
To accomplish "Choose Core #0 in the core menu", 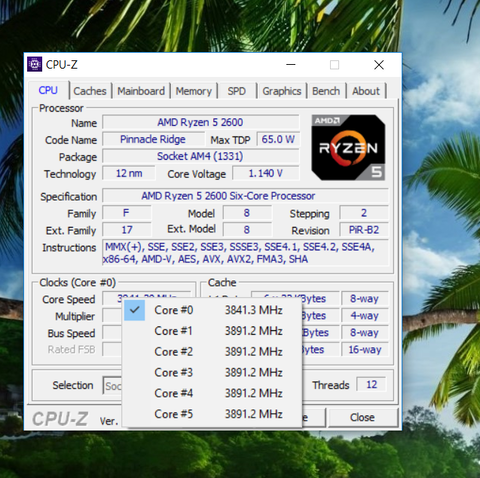I will coord(213,310).
